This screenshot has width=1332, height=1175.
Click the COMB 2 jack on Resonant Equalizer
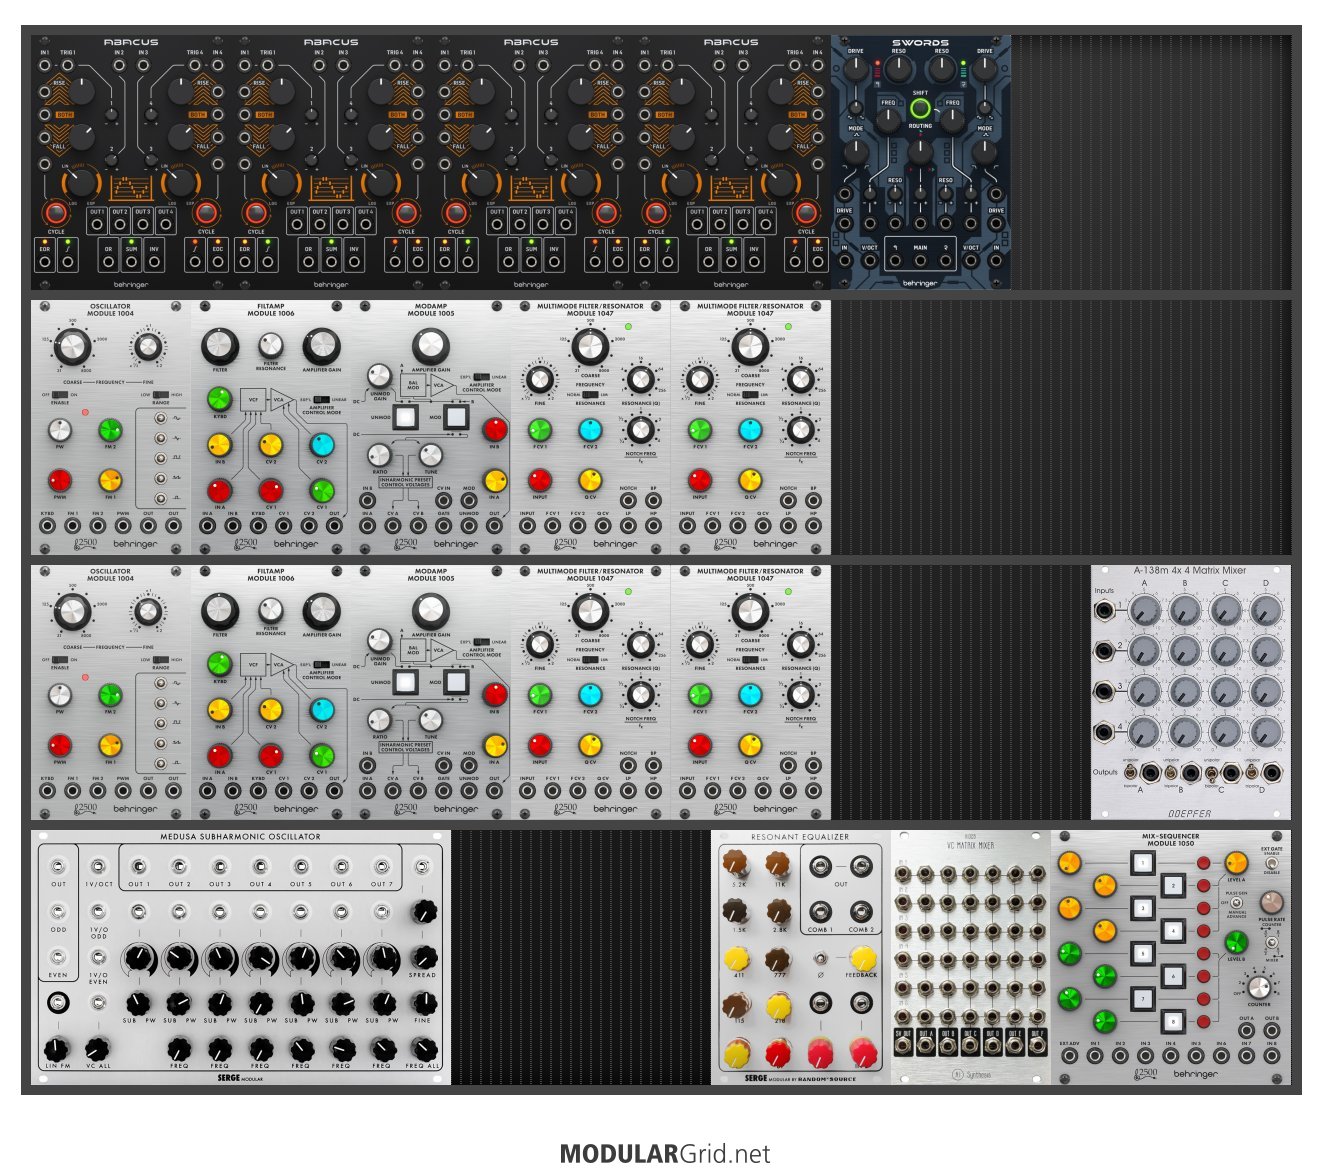(860, 912)
